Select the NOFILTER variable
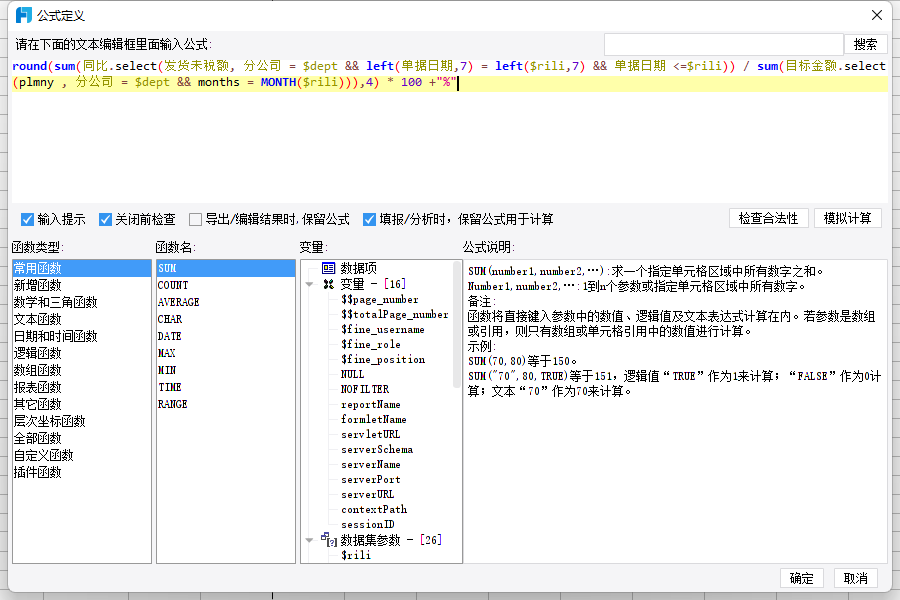This screenshot has width=900, height=600. [364, 389]
